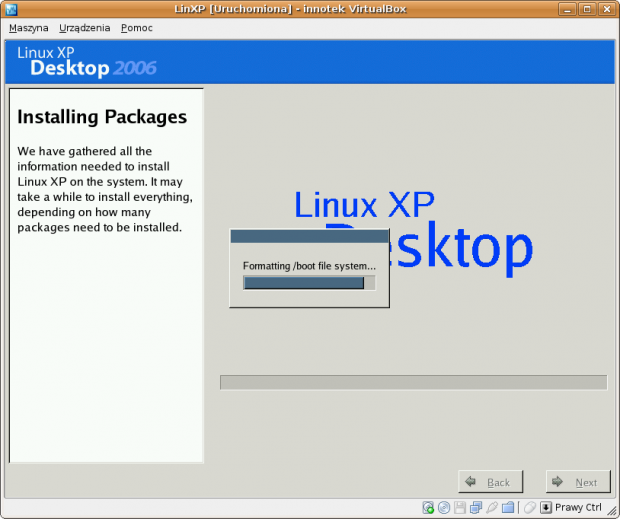Click the shared folders status icon
The image size is (620, 519).
pos(507,508)
